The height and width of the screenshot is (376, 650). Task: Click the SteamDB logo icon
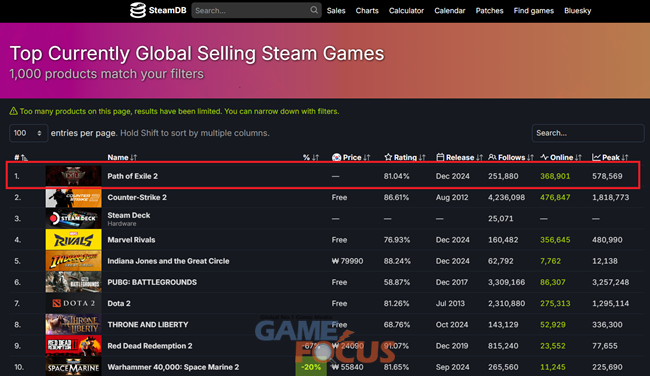coord(138,10)
